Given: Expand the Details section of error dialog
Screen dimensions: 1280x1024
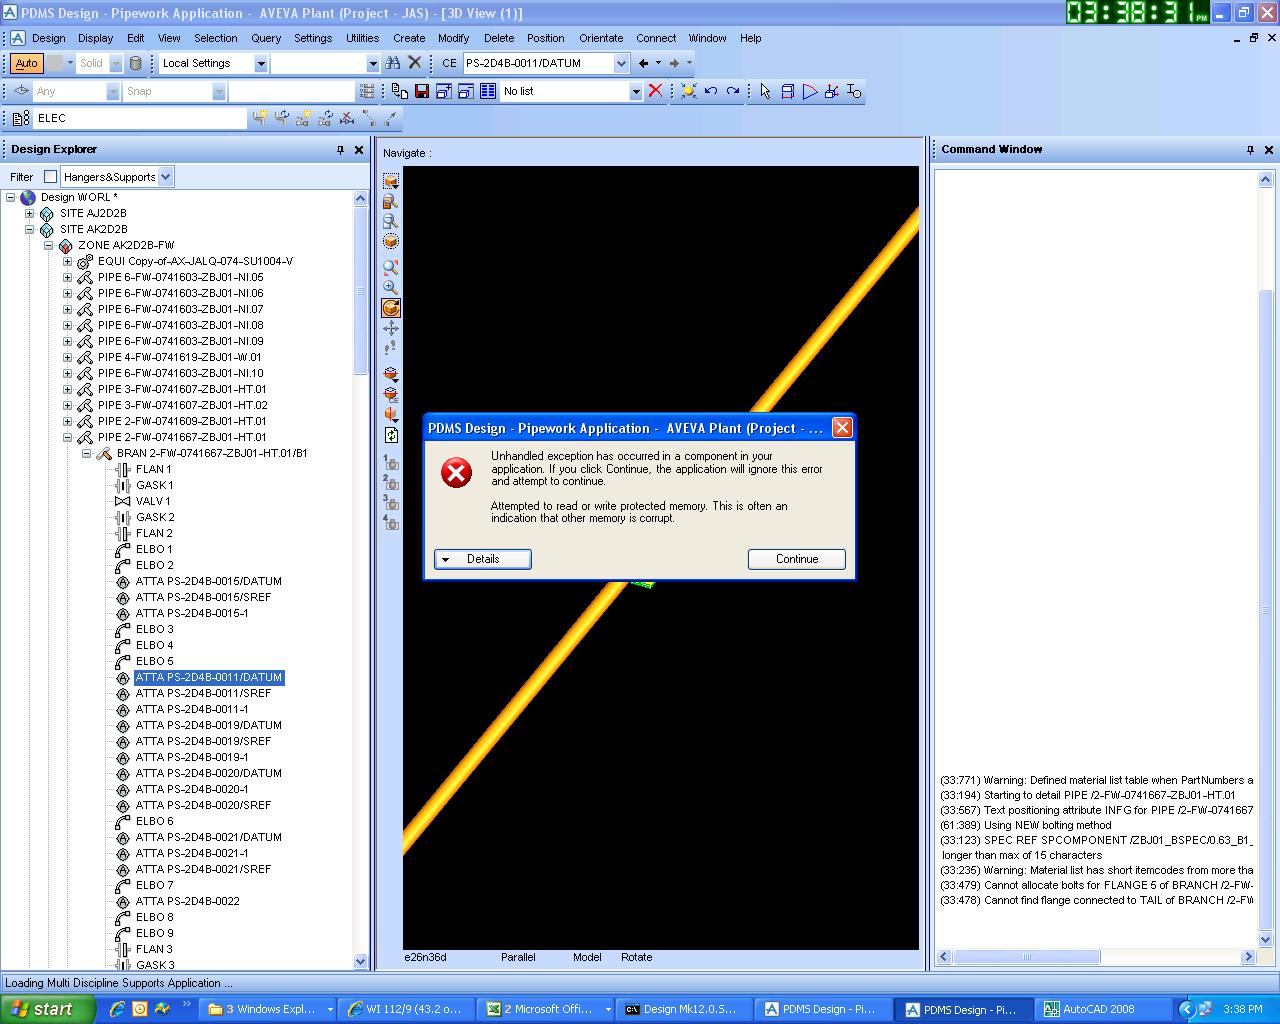Looking at the screenshot, I should point(482,559).
